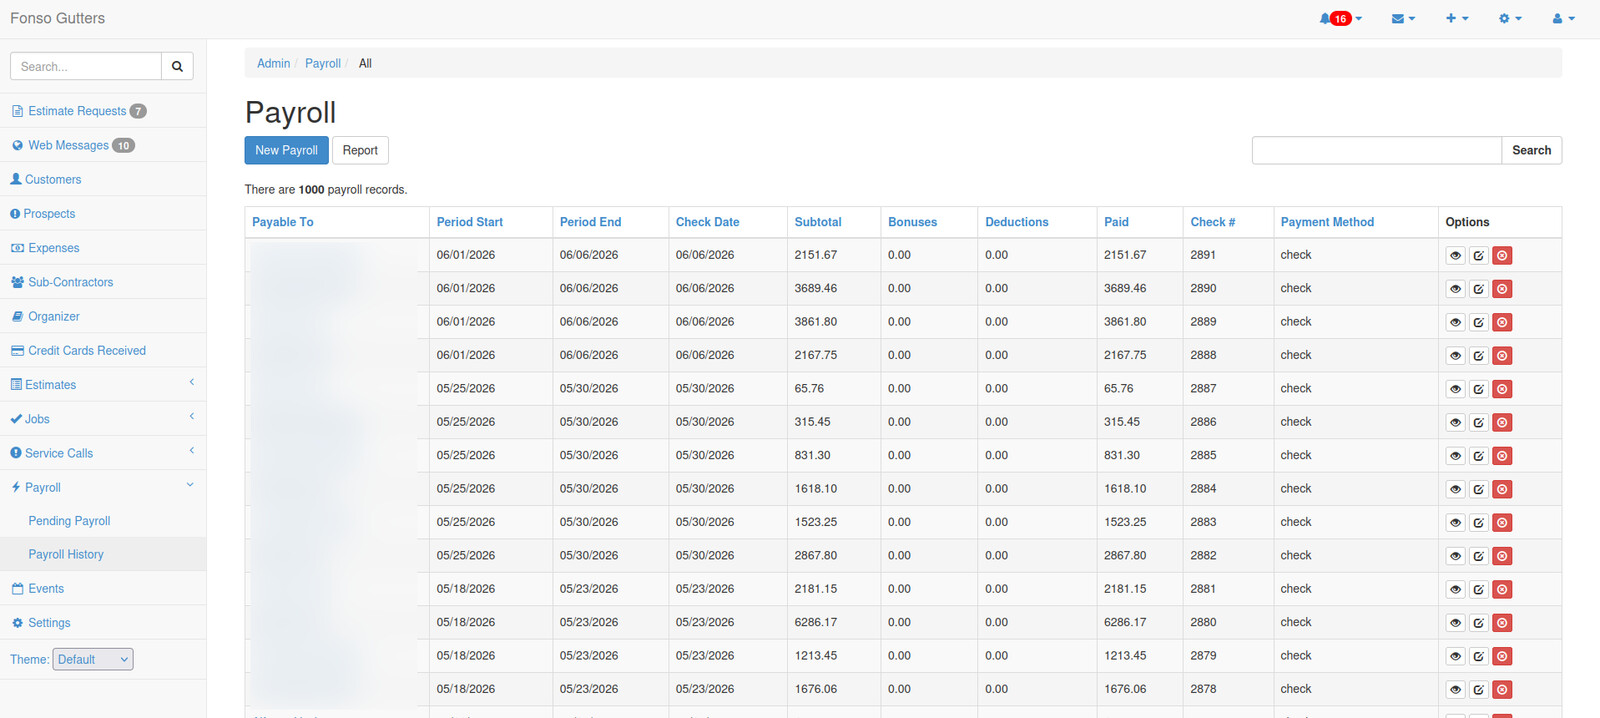The height and width of the screenshot is (718, 1600).
Task: View payroll record with check 2891
Action: pyautogui.click(x=1455, y=256)
